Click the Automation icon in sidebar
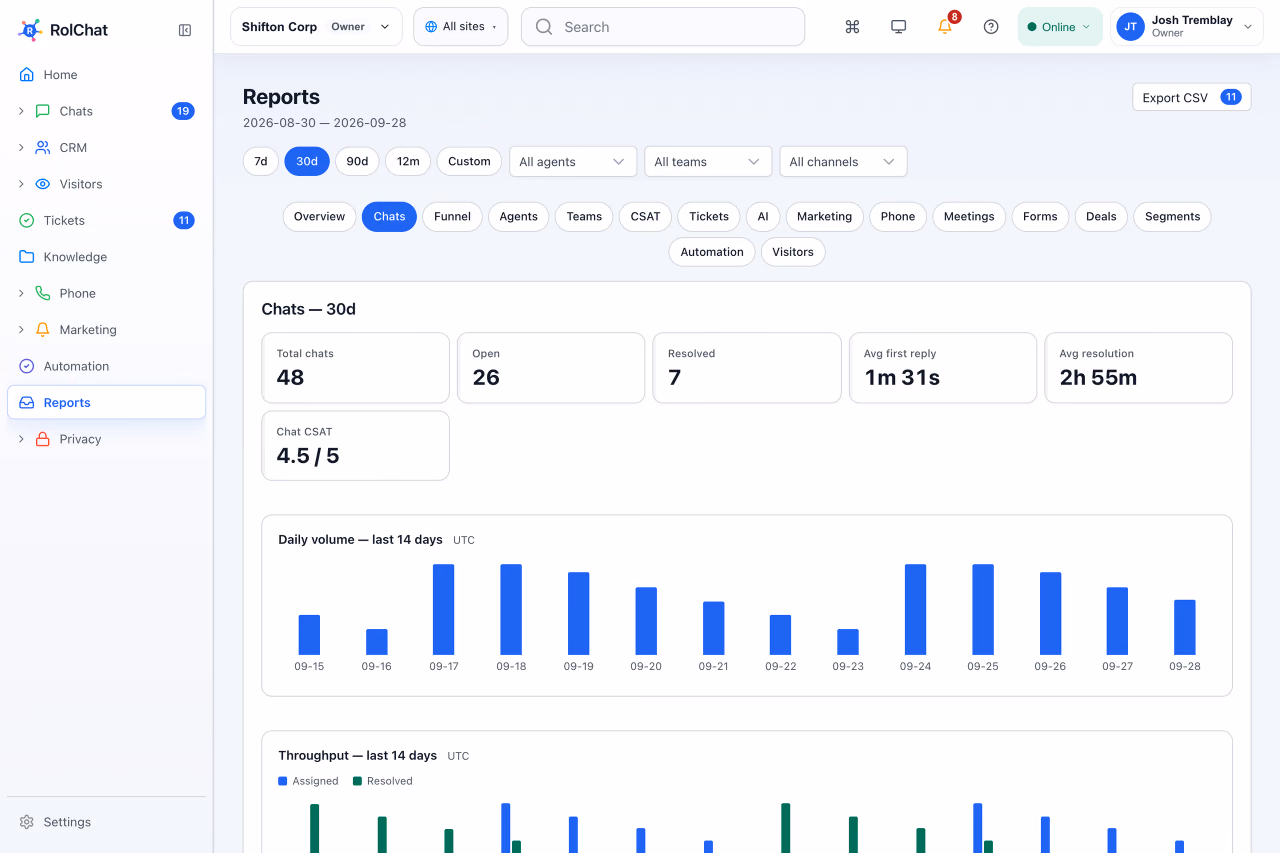1280x853 pixels. coord(27,367)
